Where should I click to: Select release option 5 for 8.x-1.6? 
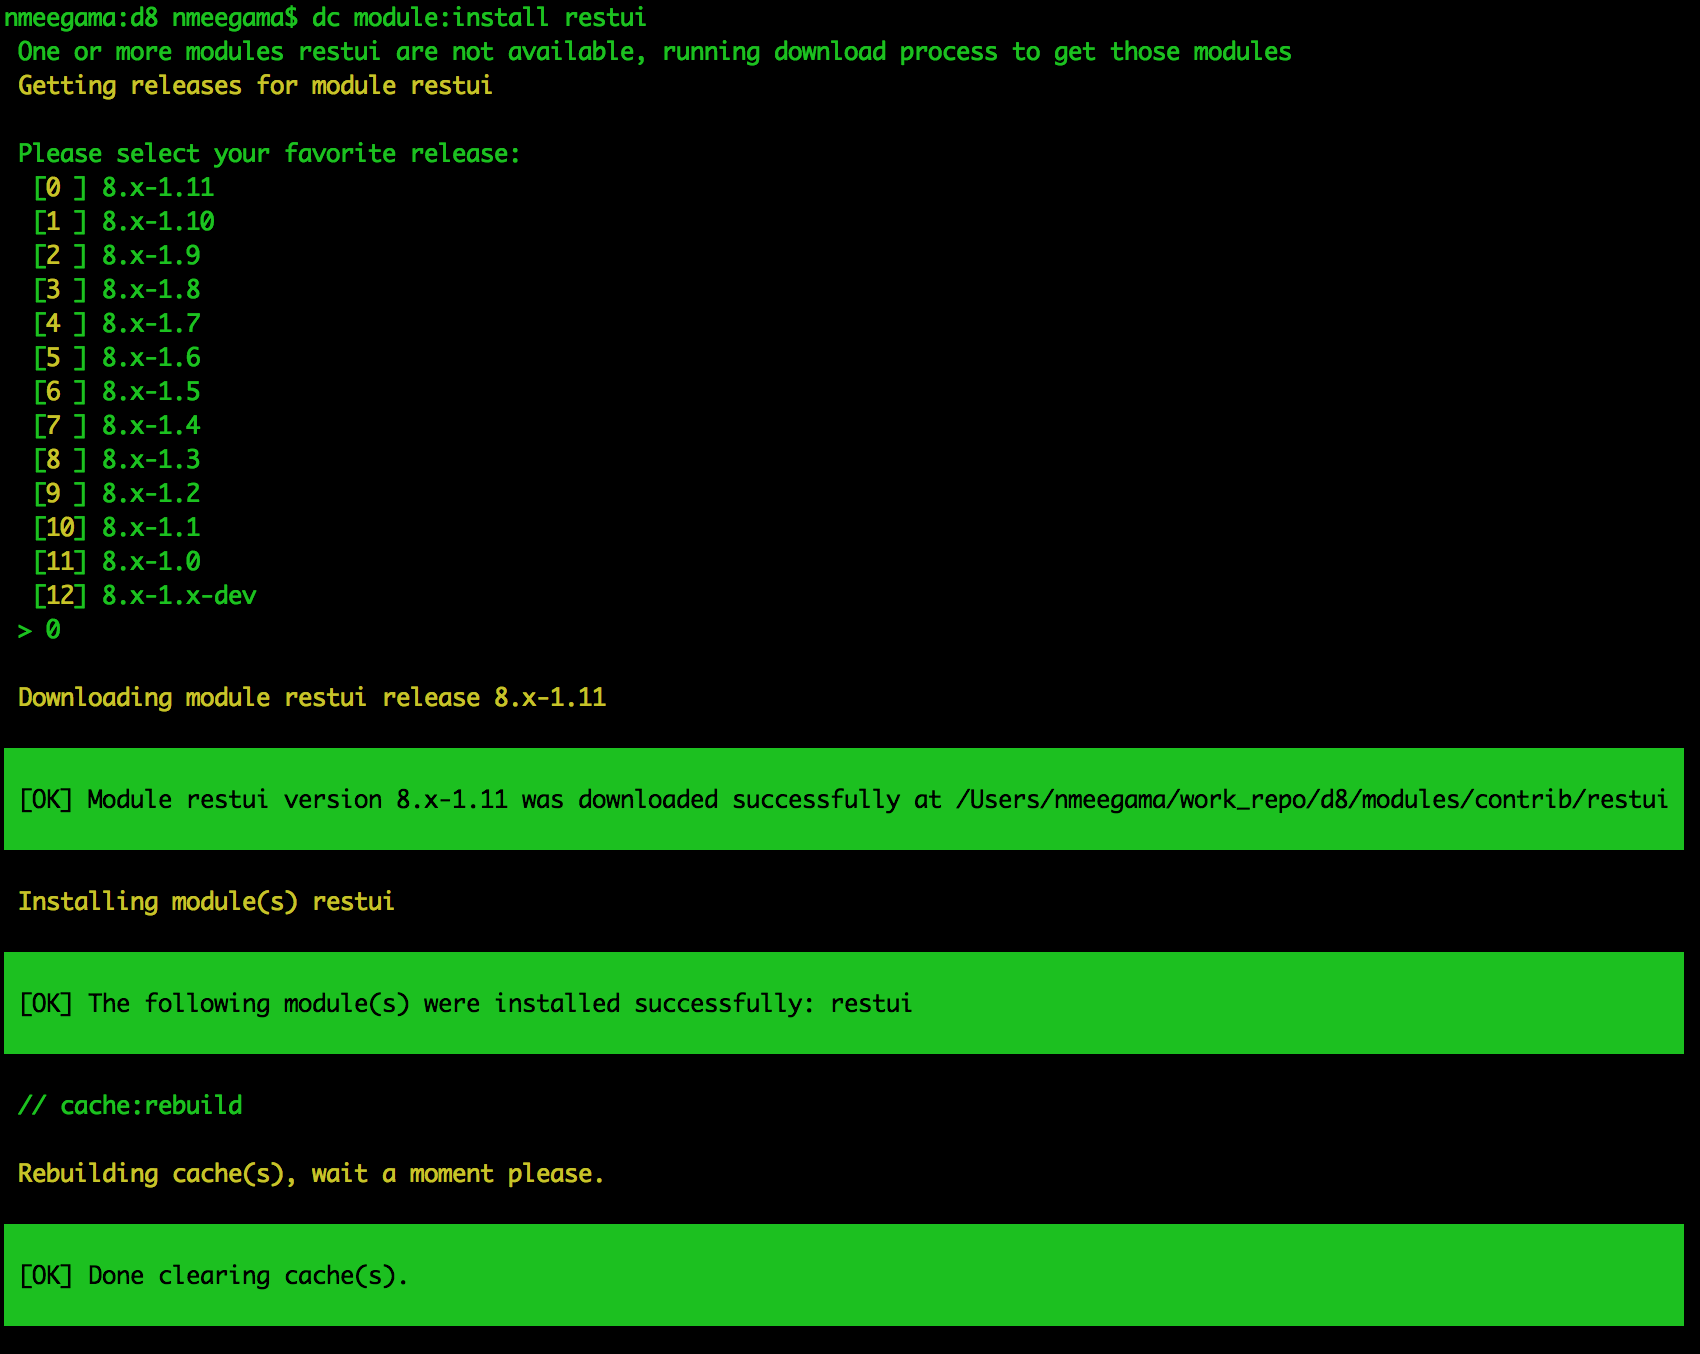(x=118, y=358)
